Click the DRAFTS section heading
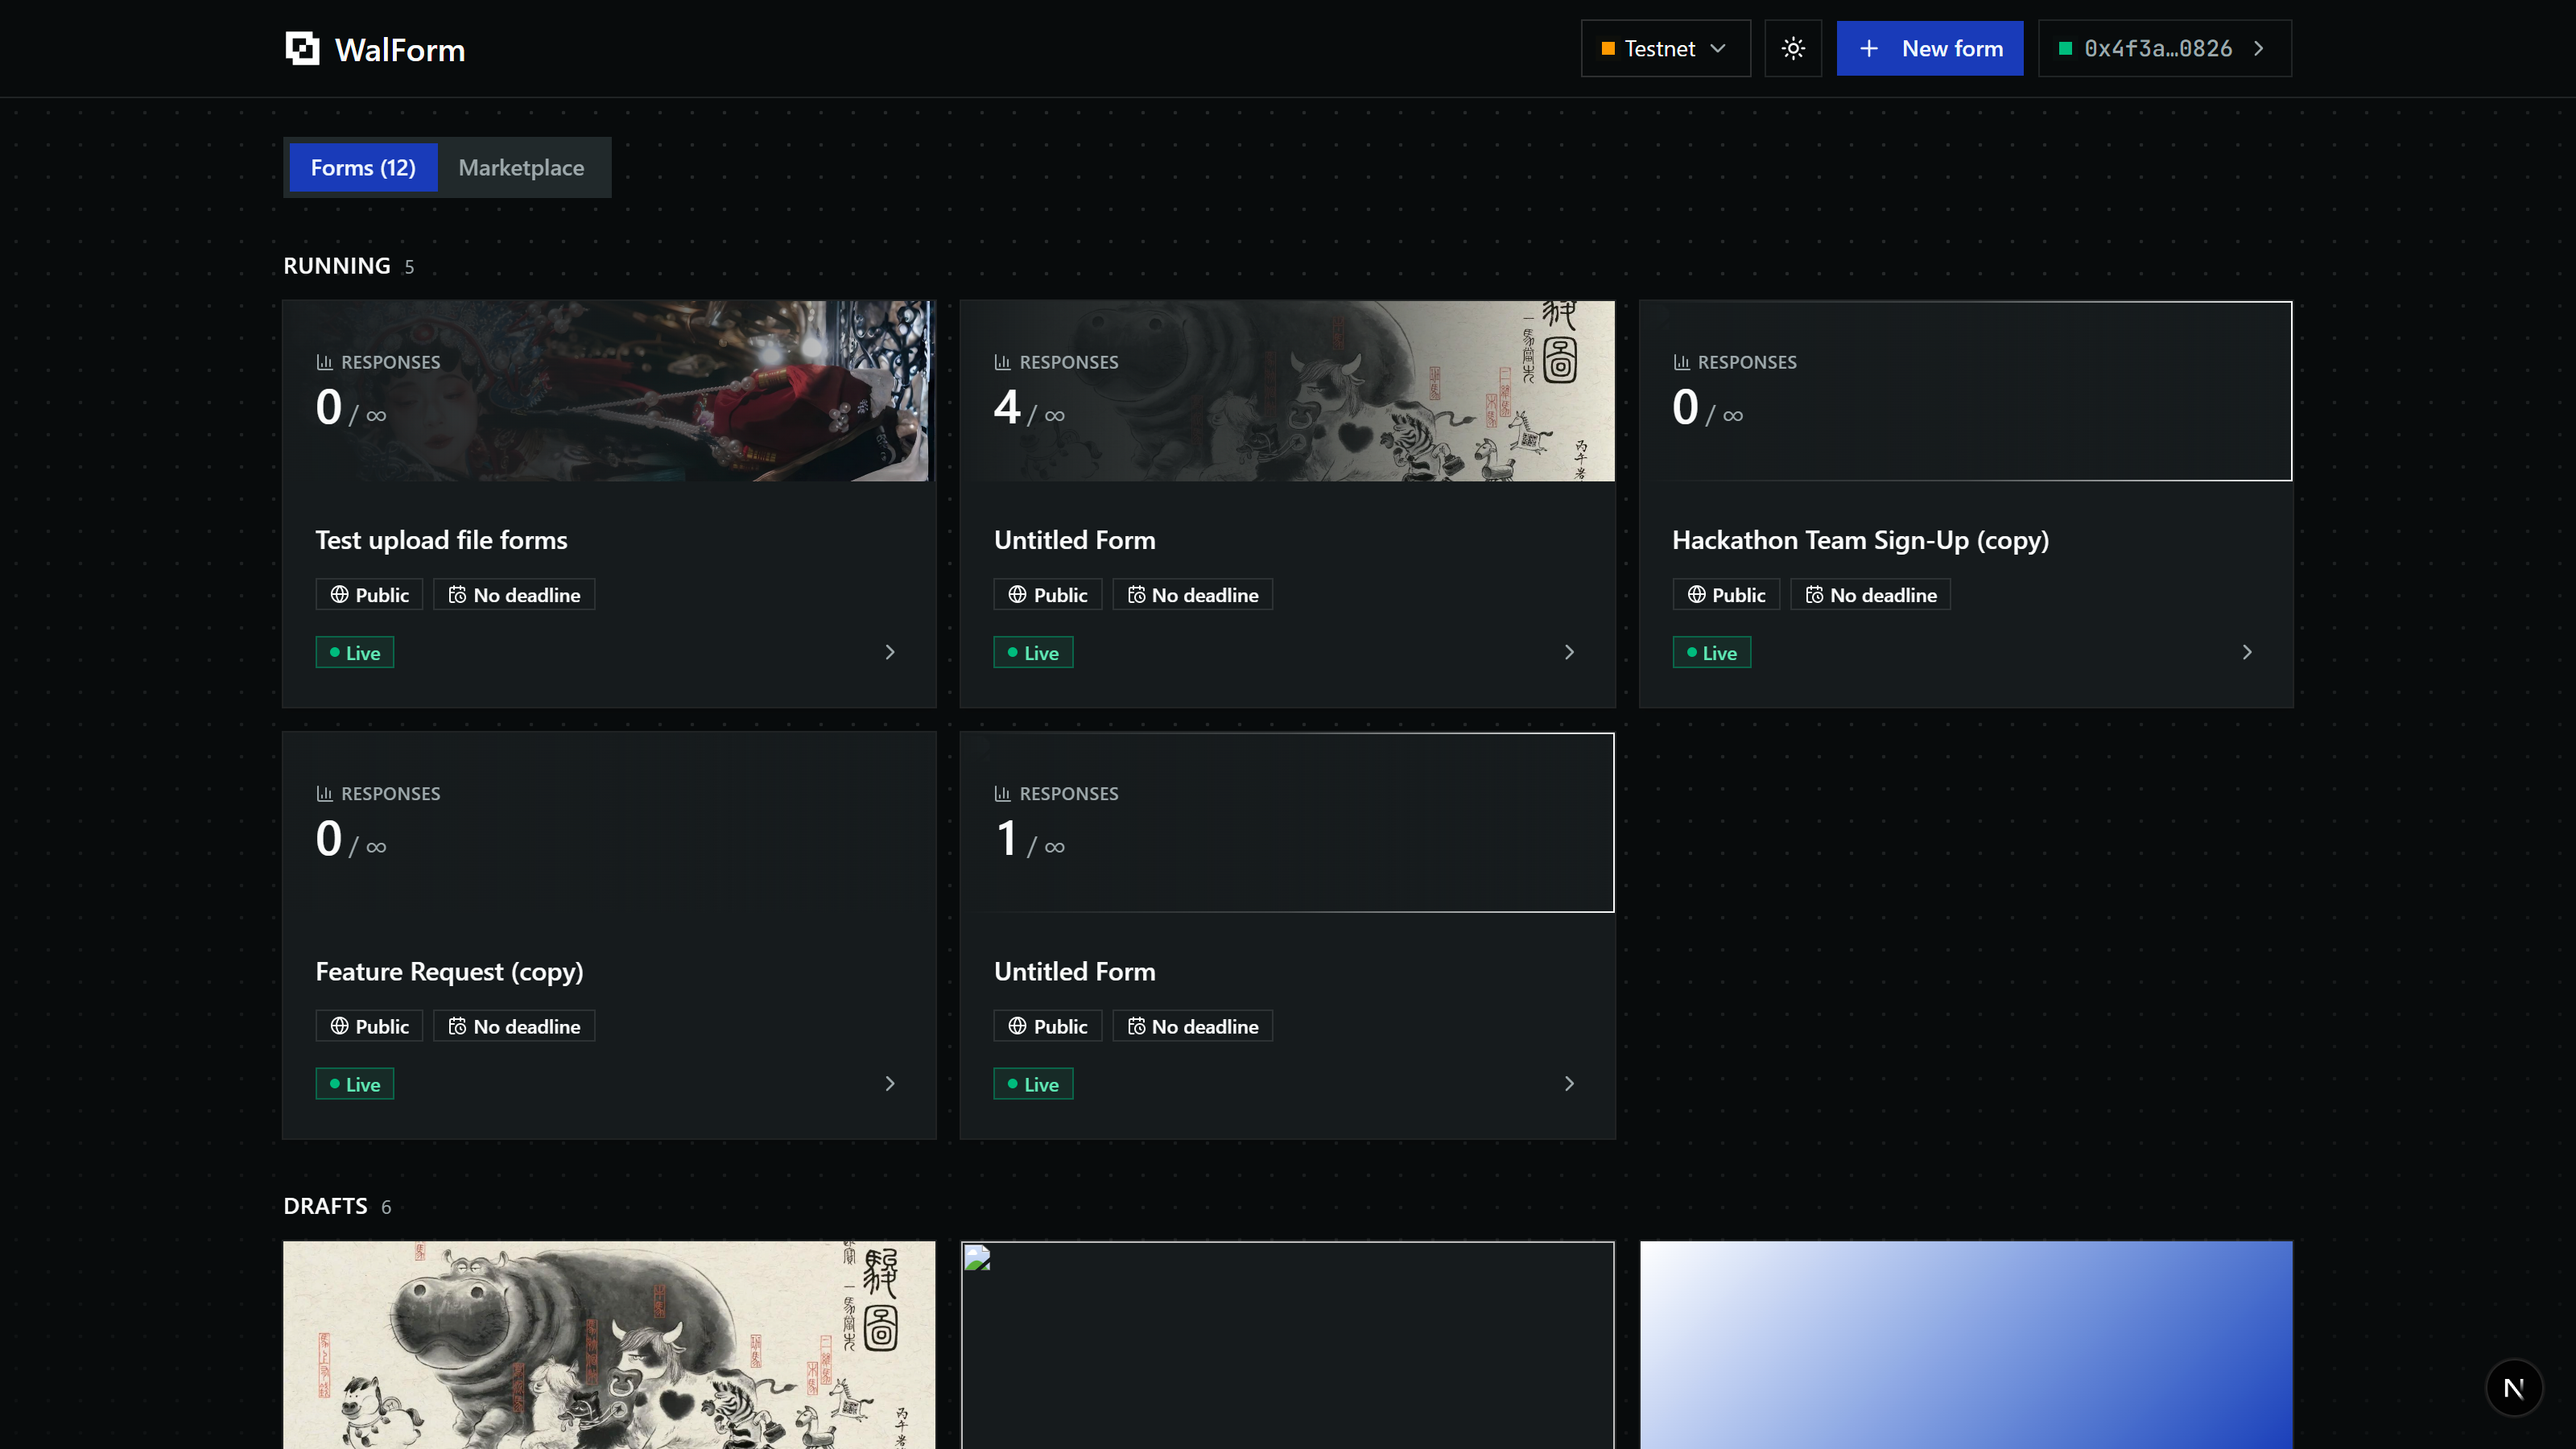This screenshot has width=2576, height=1449. 325,1206
